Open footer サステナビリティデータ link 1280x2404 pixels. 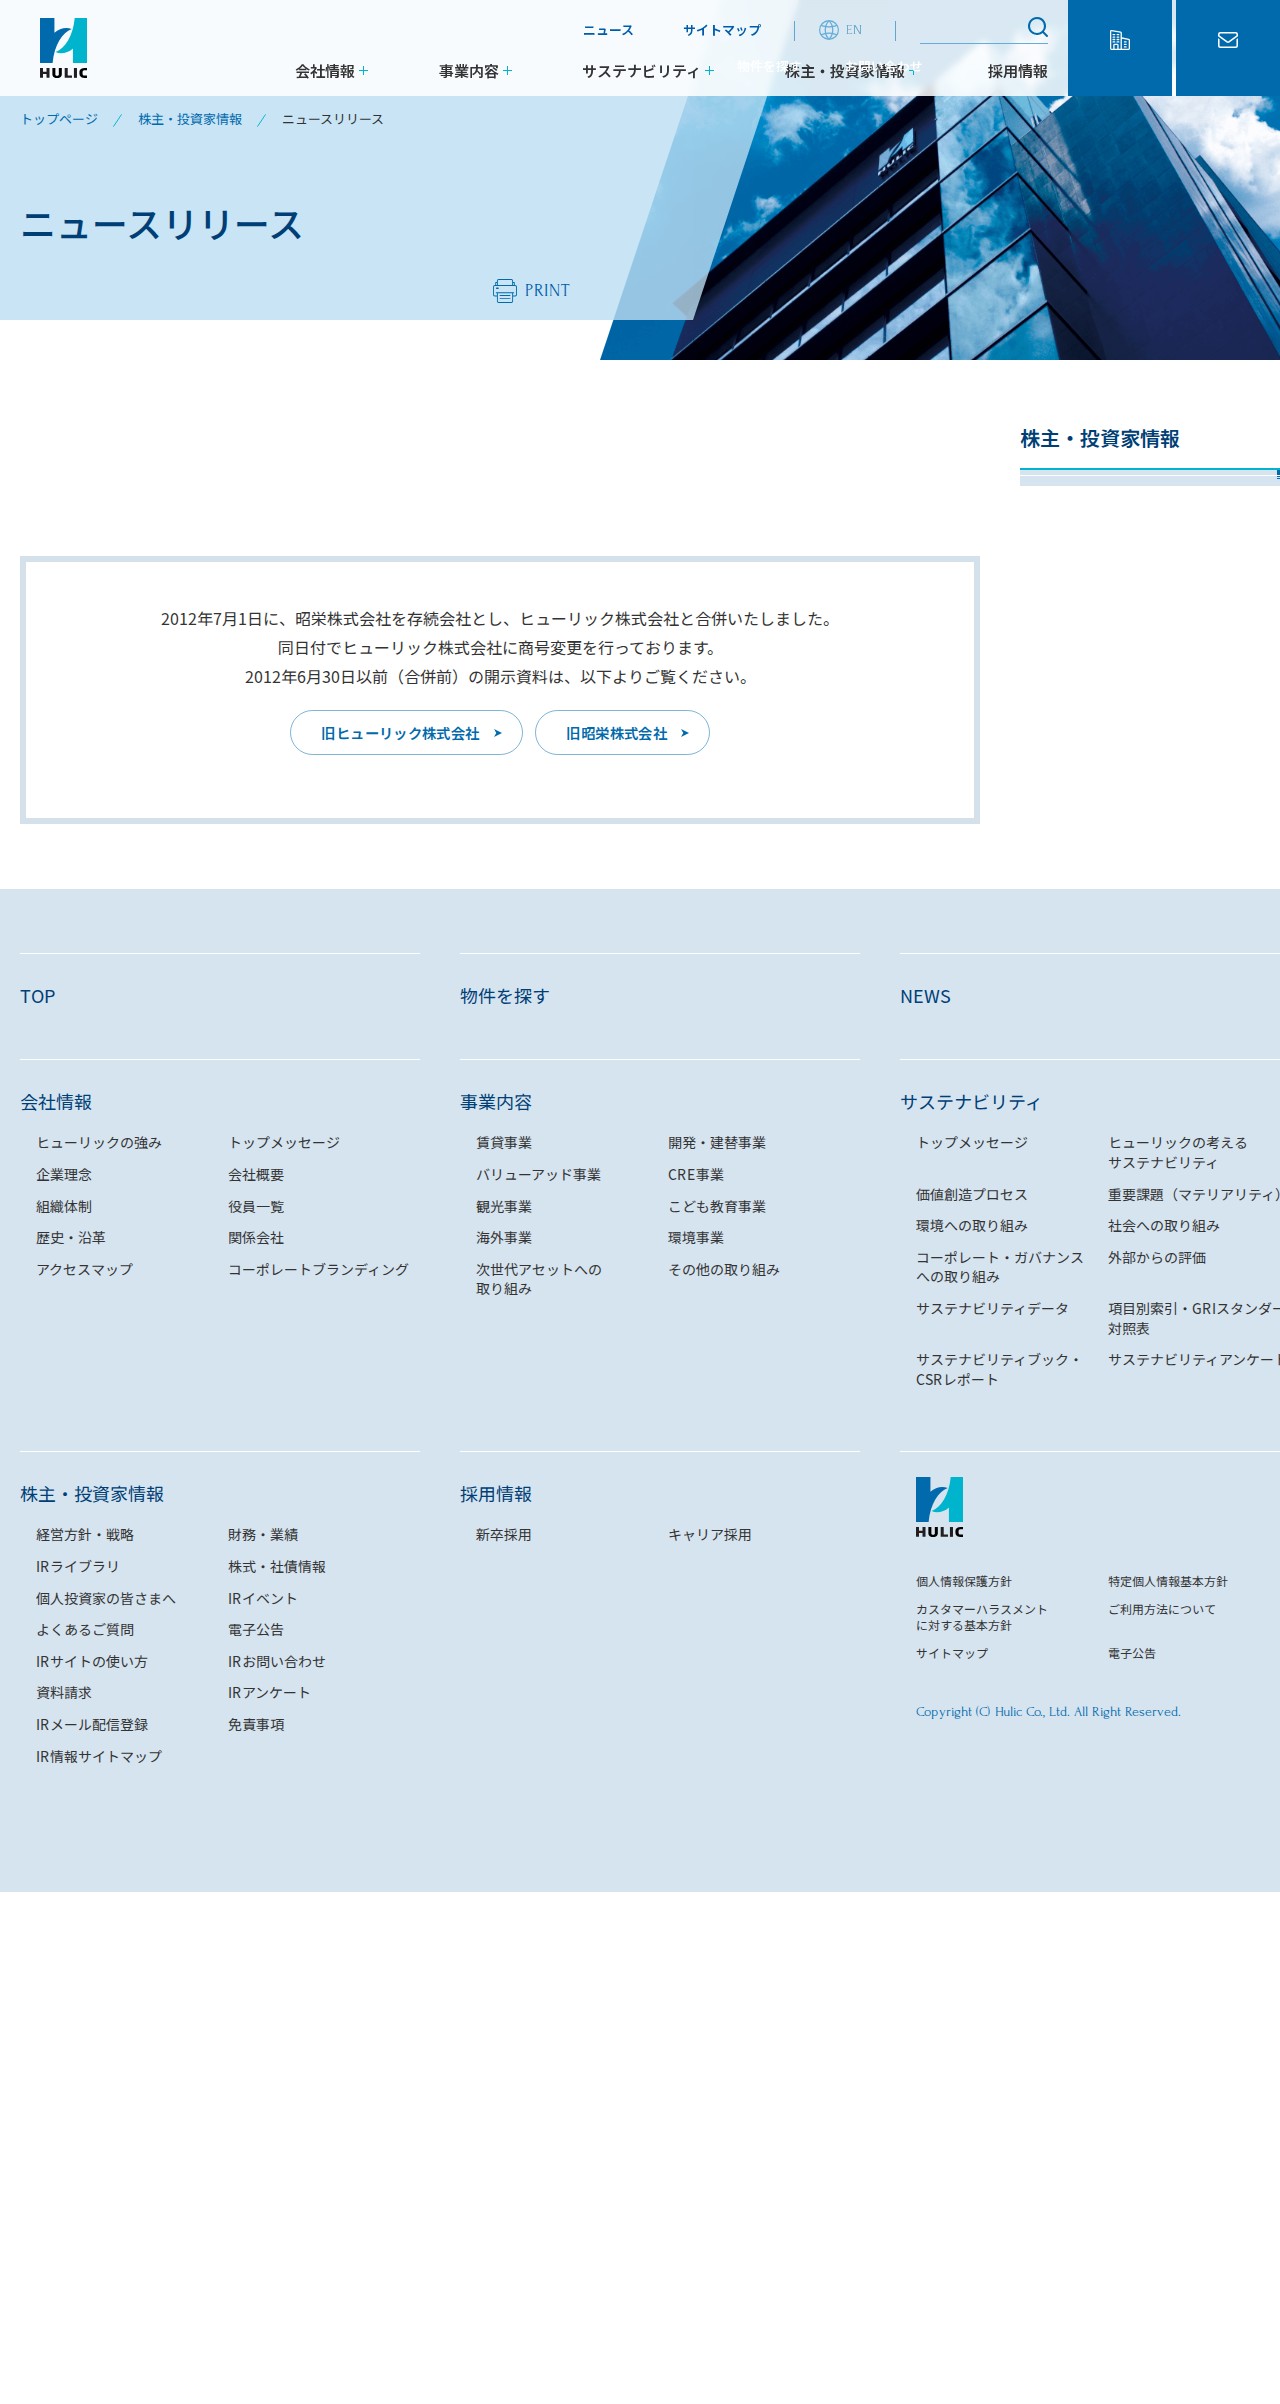pos(992,1309)
